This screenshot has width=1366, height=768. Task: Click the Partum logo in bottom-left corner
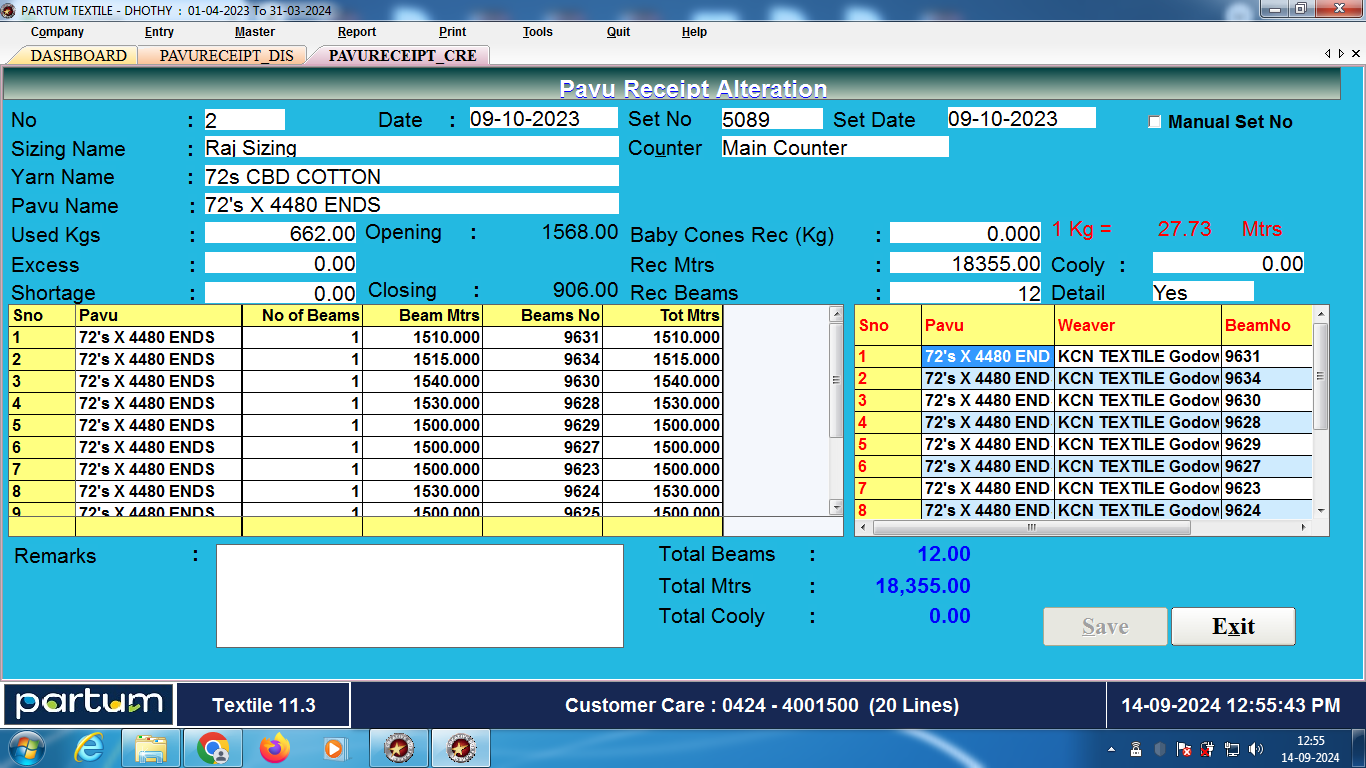click(88, 704)
